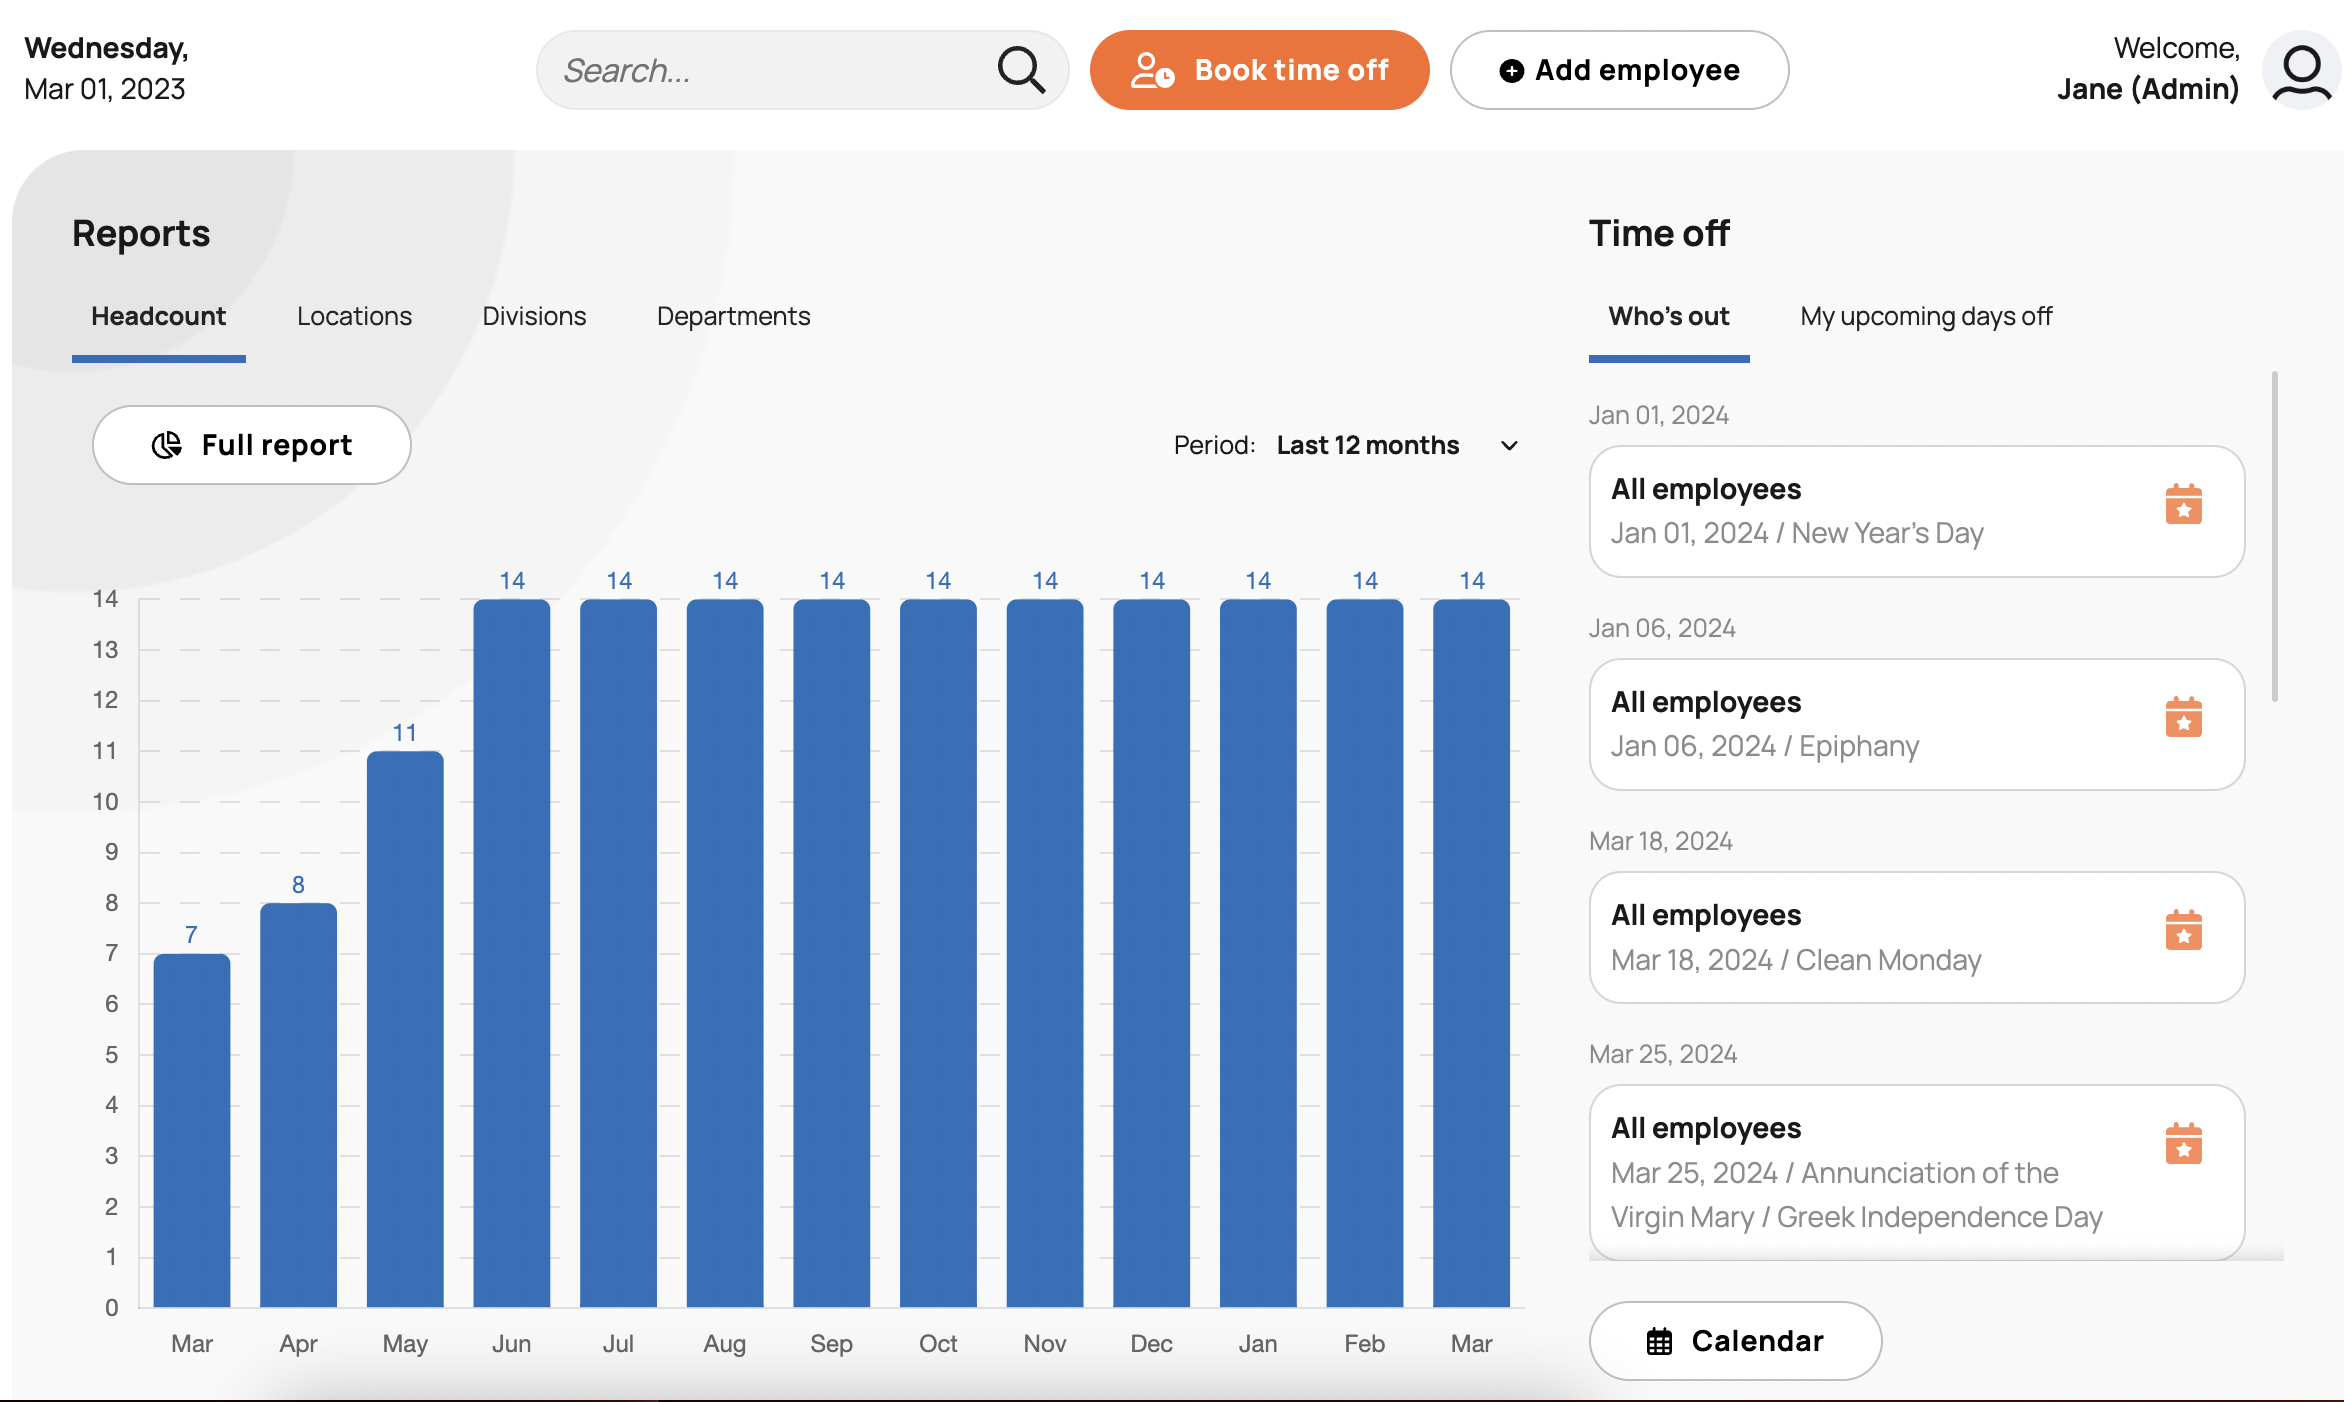The width and height of the screenshot is (2344, 1402).
Task: Click the Epiphany holiday calendar icon
Action: 2183,718
